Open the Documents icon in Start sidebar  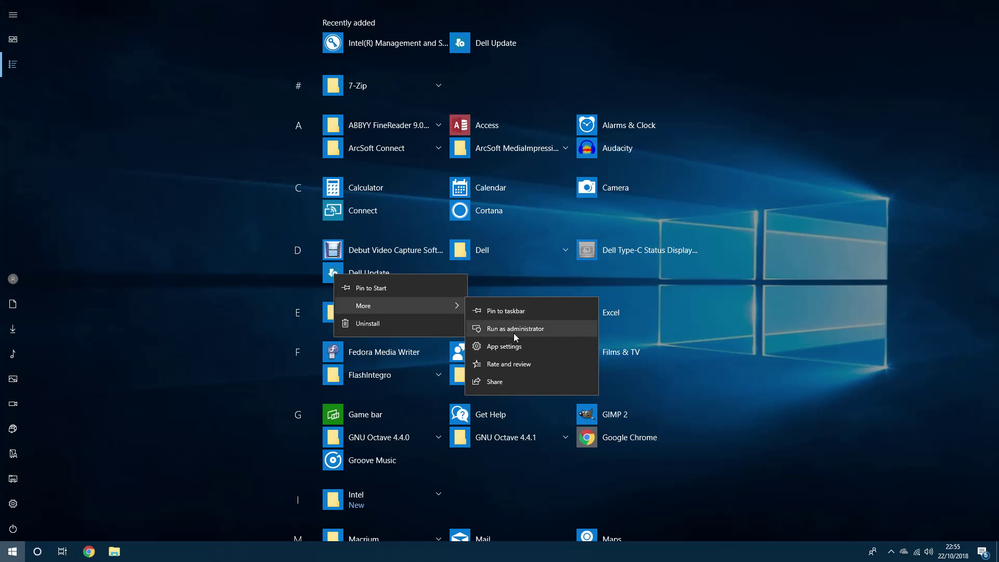point(13,304)
